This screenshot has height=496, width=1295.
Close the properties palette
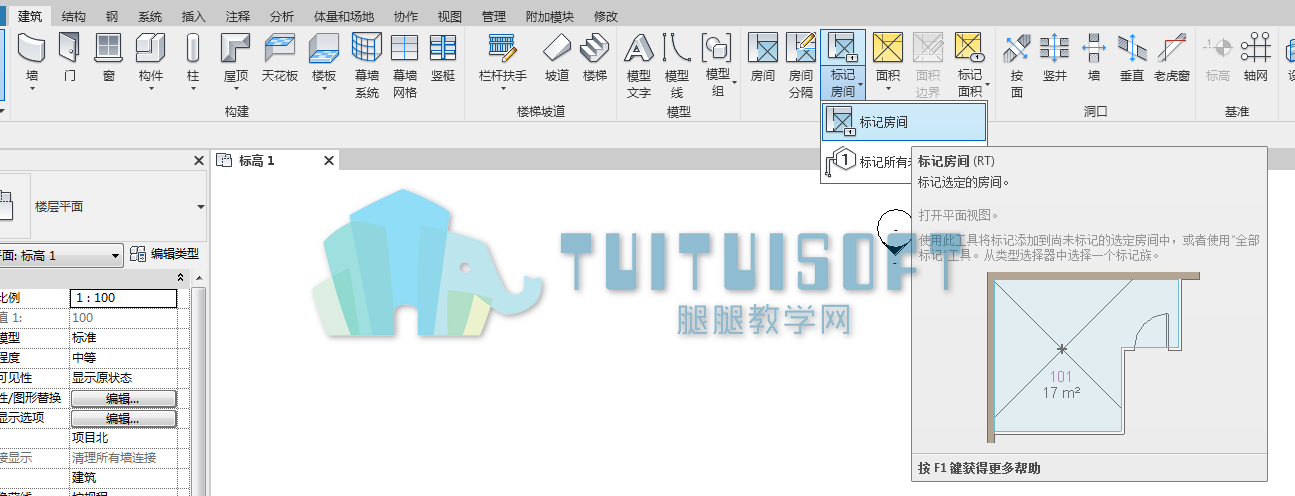pyautogui.click(x=197, y=160)
